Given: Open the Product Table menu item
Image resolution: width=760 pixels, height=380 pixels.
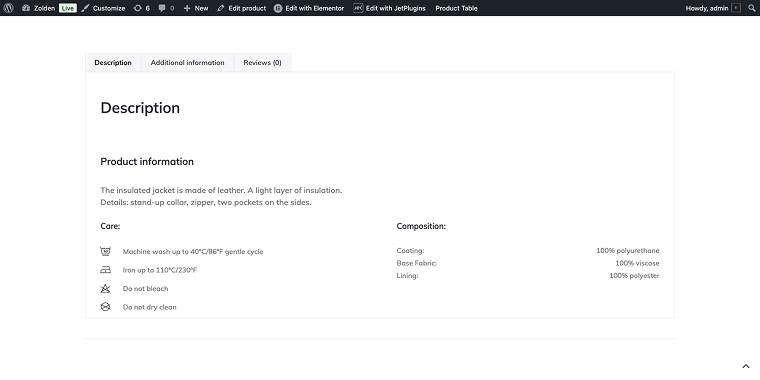Looking at the screenshot, I should click(x=456, y=8).
